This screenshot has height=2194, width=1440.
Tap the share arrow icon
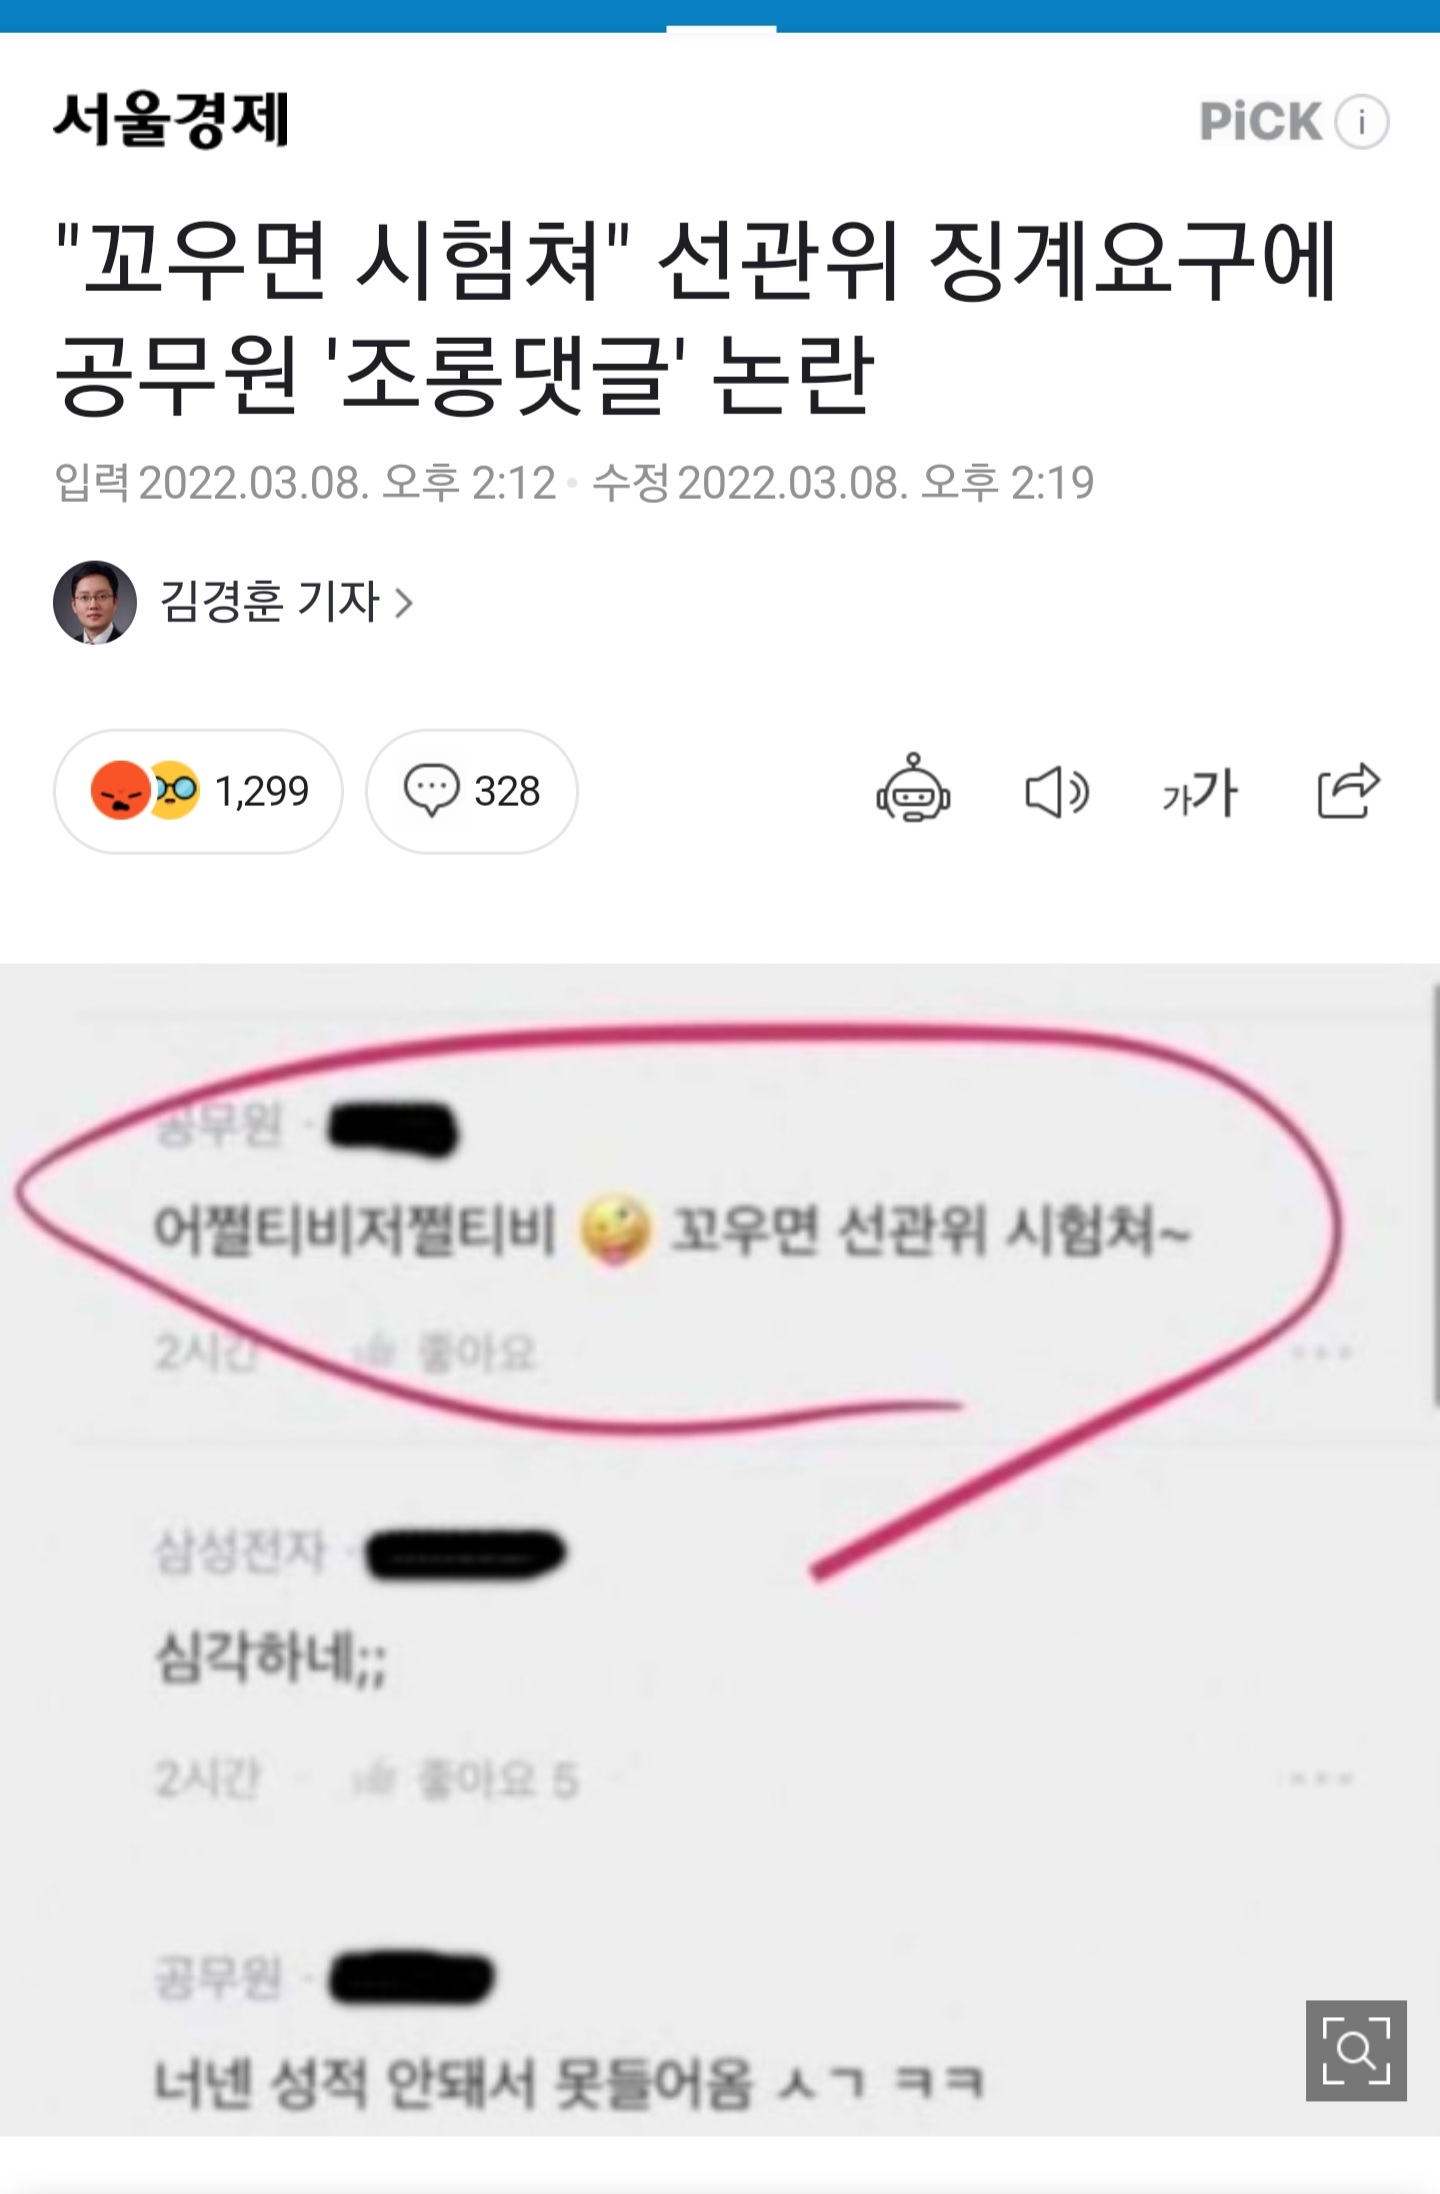pyautogui.click(x=1348, y=791)
